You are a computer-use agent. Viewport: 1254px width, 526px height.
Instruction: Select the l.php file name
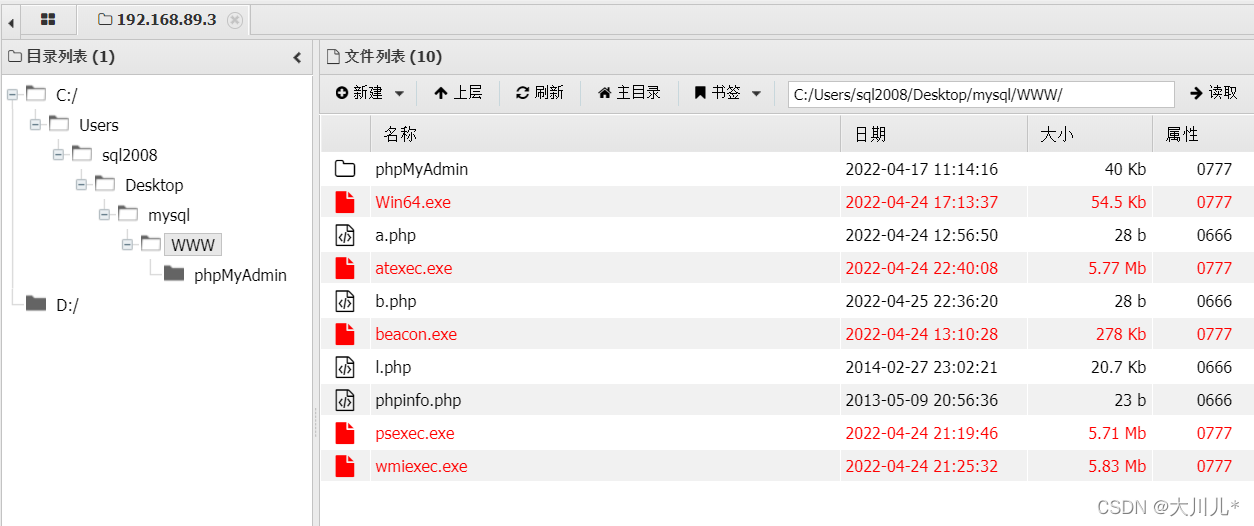[x=393, y=367]
